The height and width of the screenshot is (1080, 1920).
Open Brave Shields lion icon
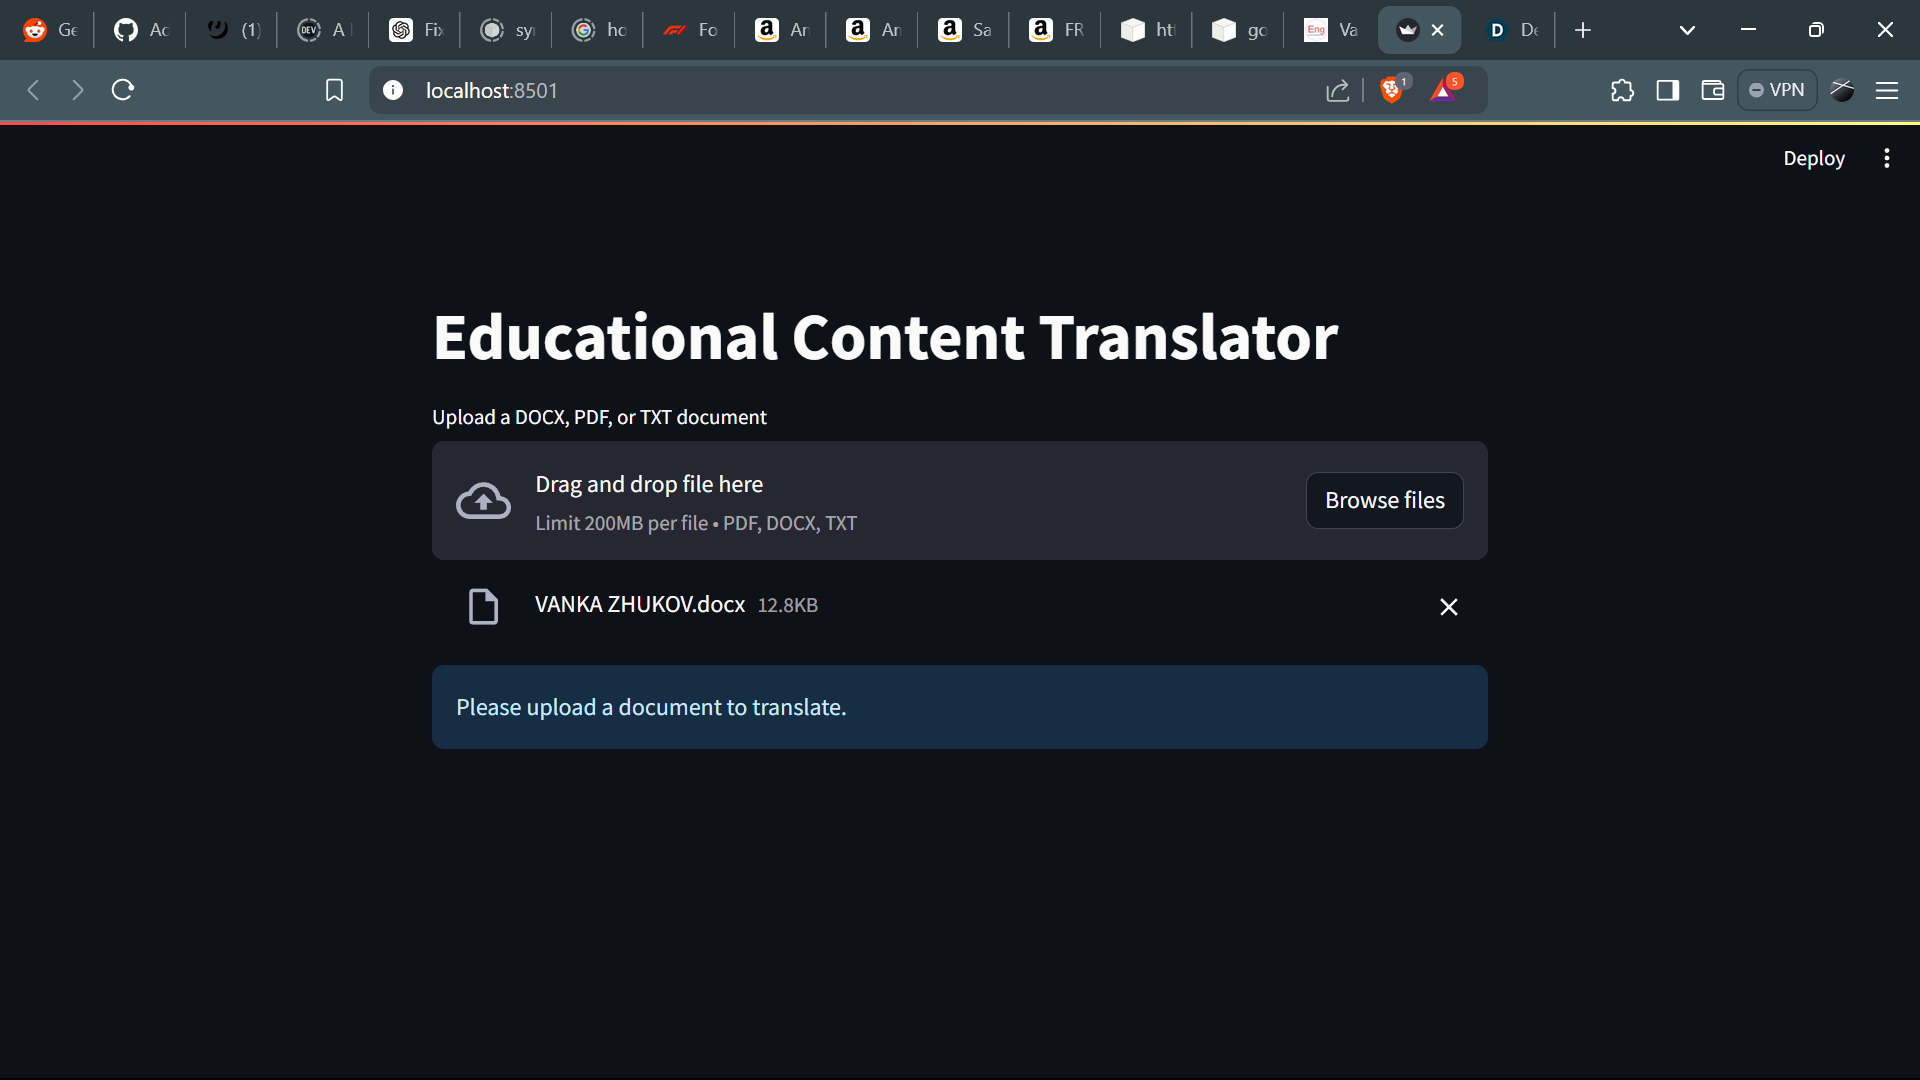(x=1390, y=90)
